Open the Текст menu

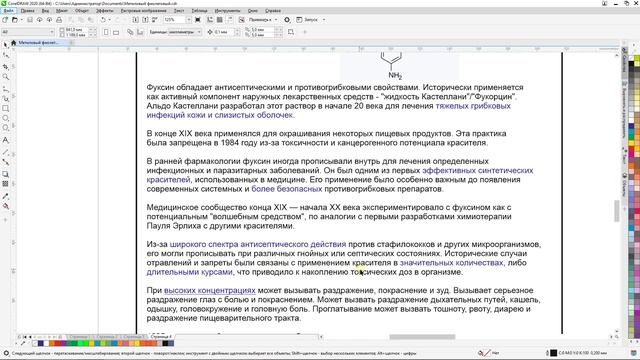pyautogui.click(x=179, y=11)
